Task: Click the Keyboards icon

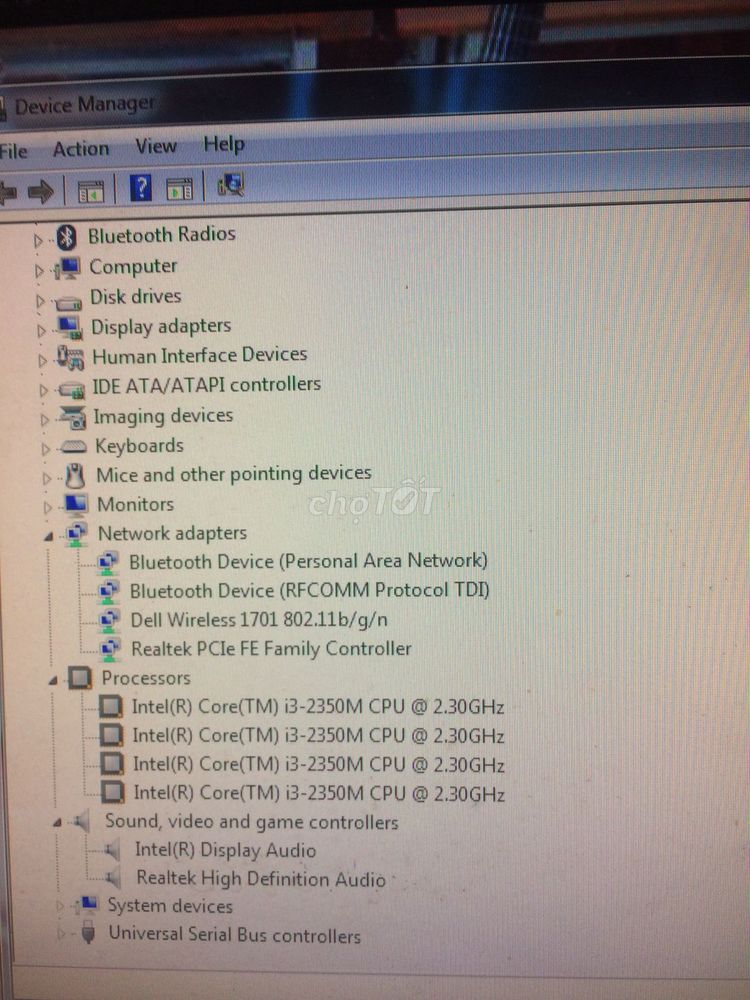Action: (x=73, y=448)
